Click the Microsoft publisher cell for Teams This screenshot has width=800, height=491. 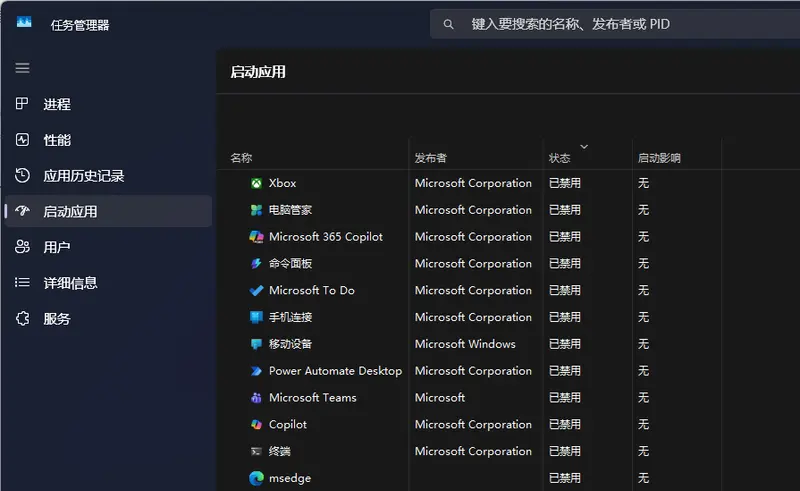coord(439,398)
